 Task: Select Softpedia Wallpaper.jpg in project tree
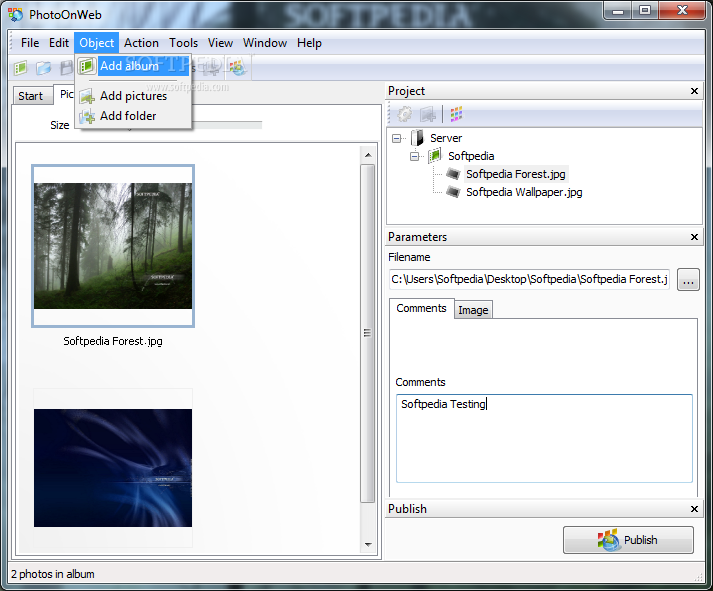(x=524, y=192)
